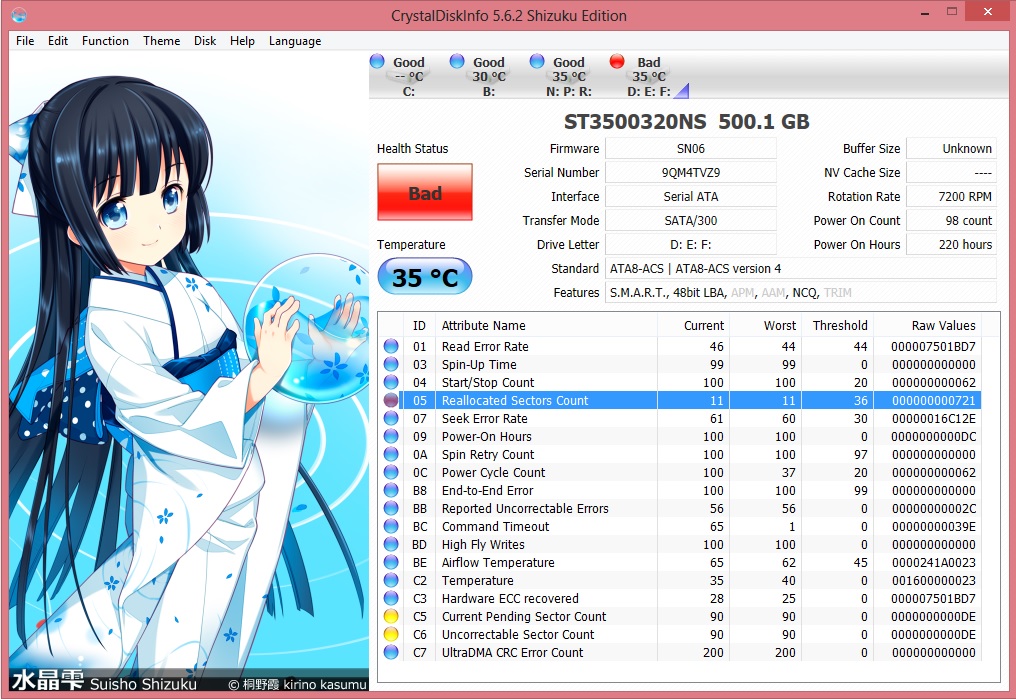
Task: Click the Interface field Serial ATA
Action: click(691, 196)
